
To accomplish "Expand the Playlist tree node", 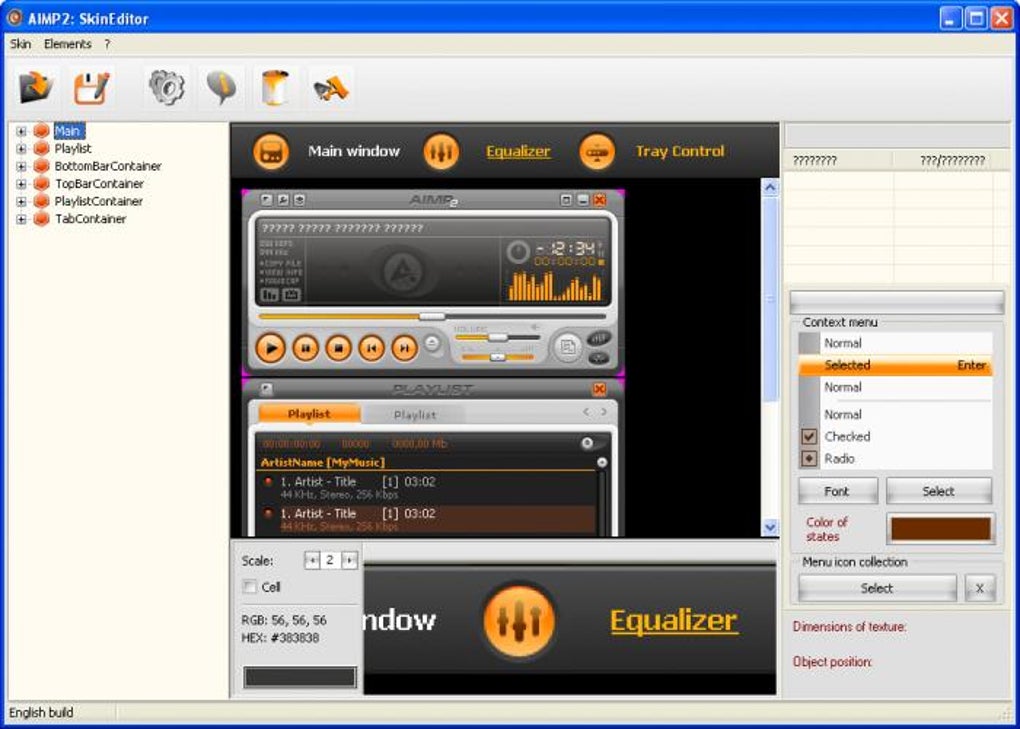I will [x=21, y=149].
